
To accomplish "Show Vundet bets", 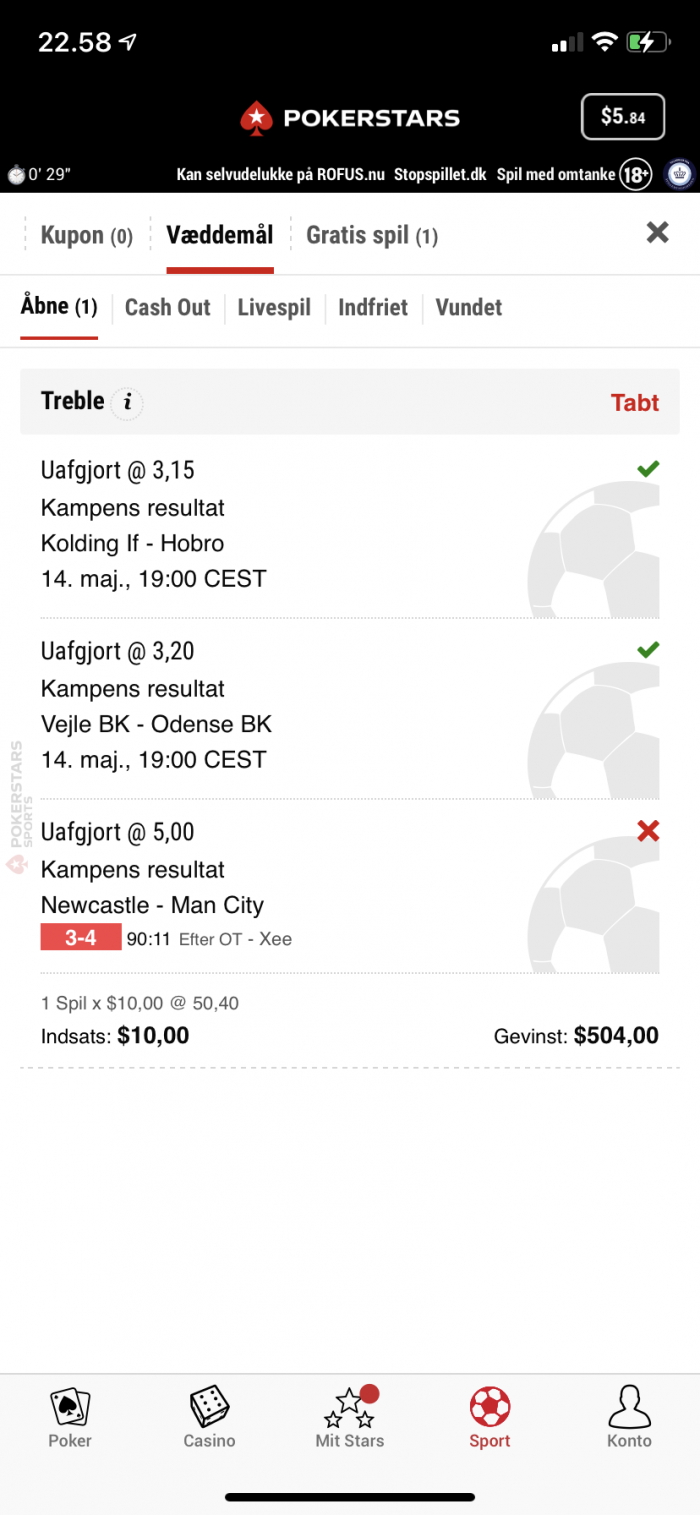I will [469, 307].
